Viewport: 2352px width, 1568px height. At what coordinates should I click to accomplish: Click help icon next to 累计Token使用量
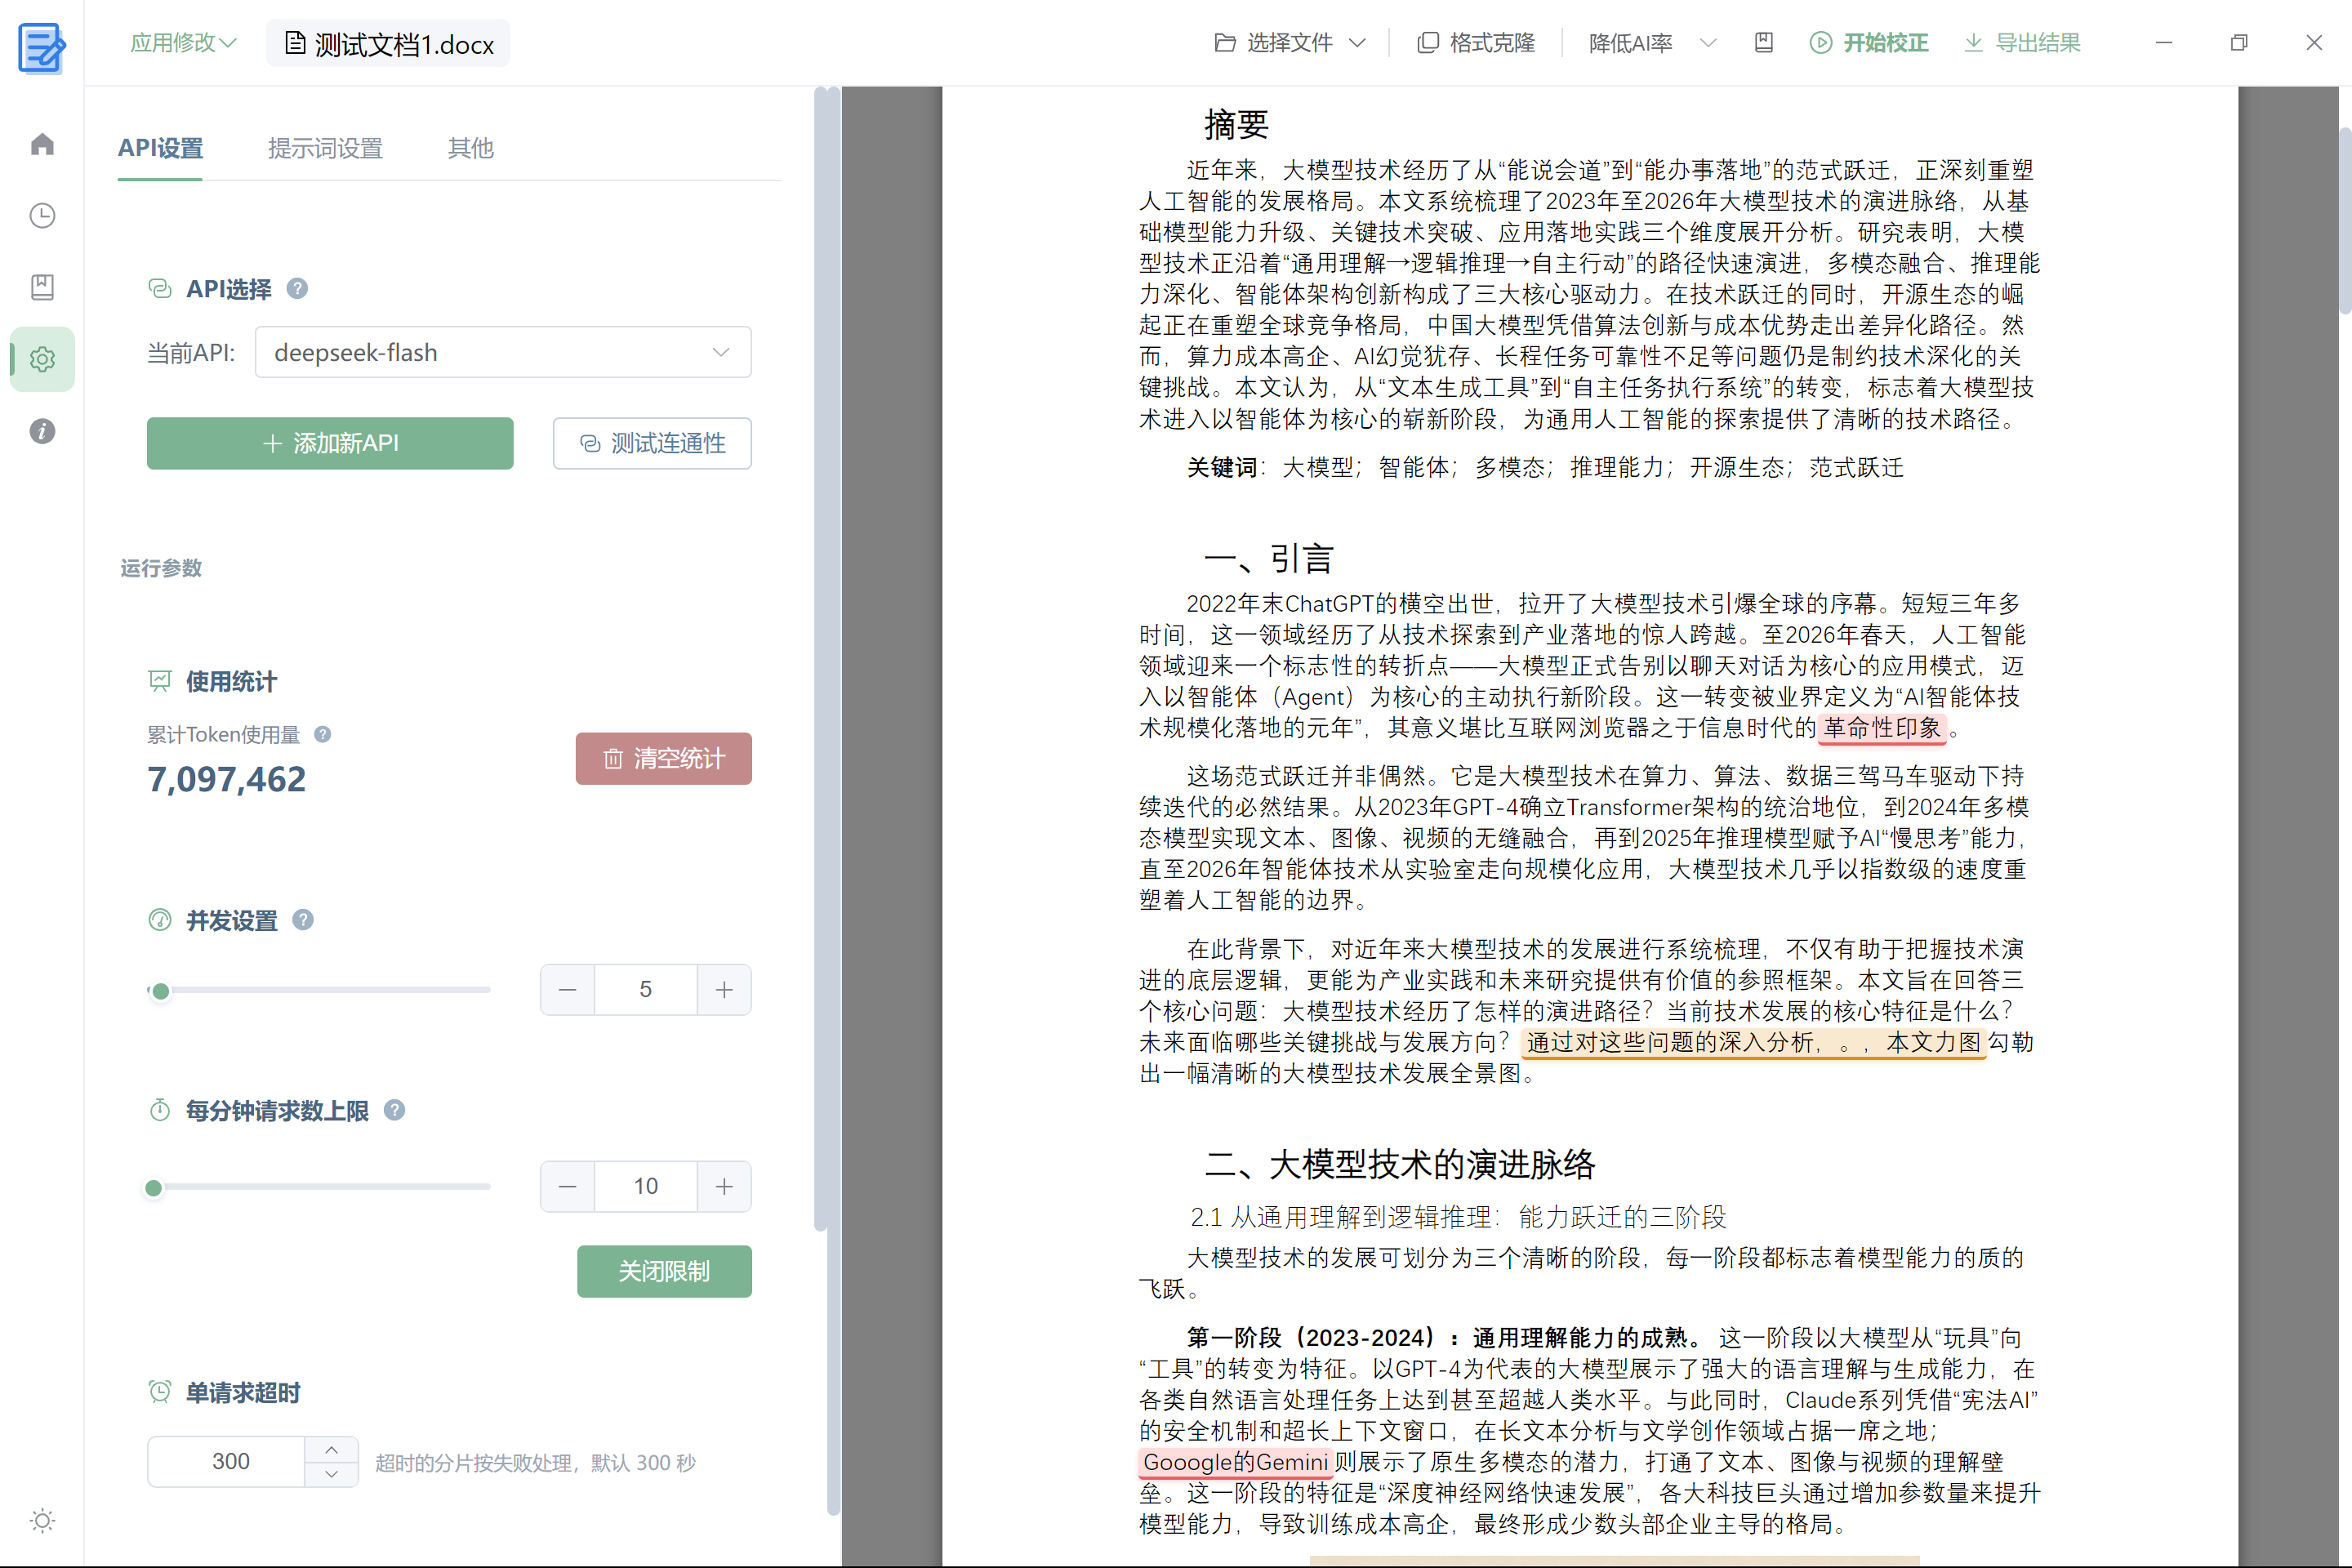click(x=323, y=734)
